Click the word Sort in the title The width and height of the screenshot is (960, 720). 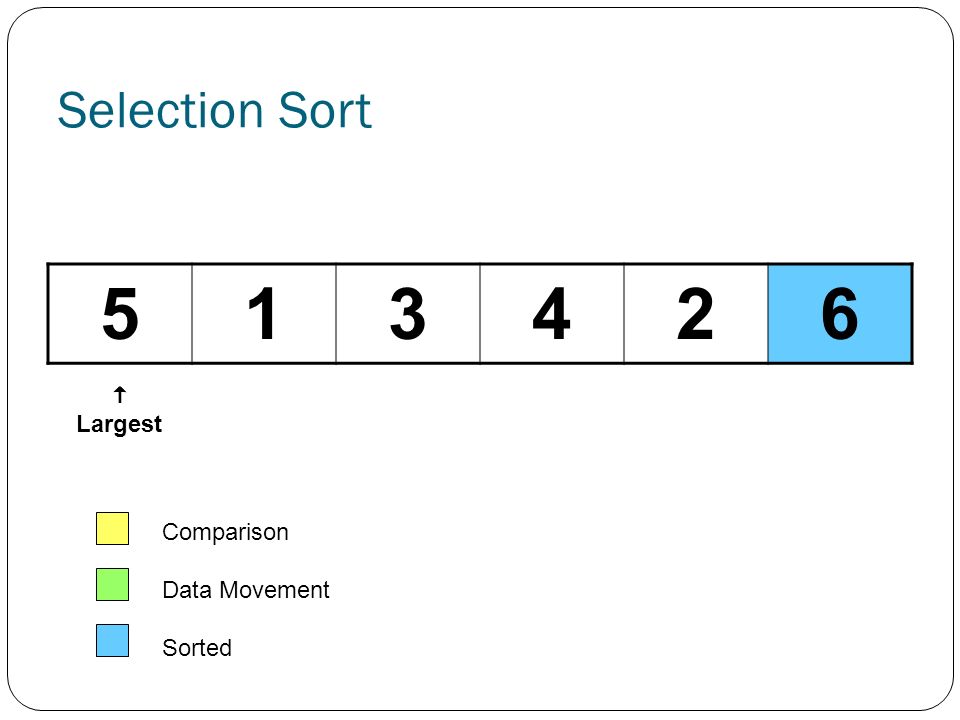325,110
